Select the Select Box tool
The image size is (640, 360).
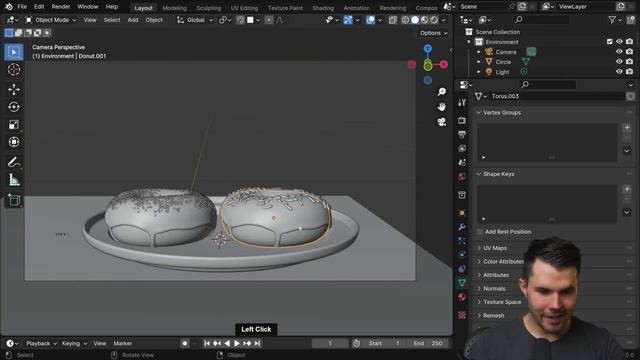(14, 52)
